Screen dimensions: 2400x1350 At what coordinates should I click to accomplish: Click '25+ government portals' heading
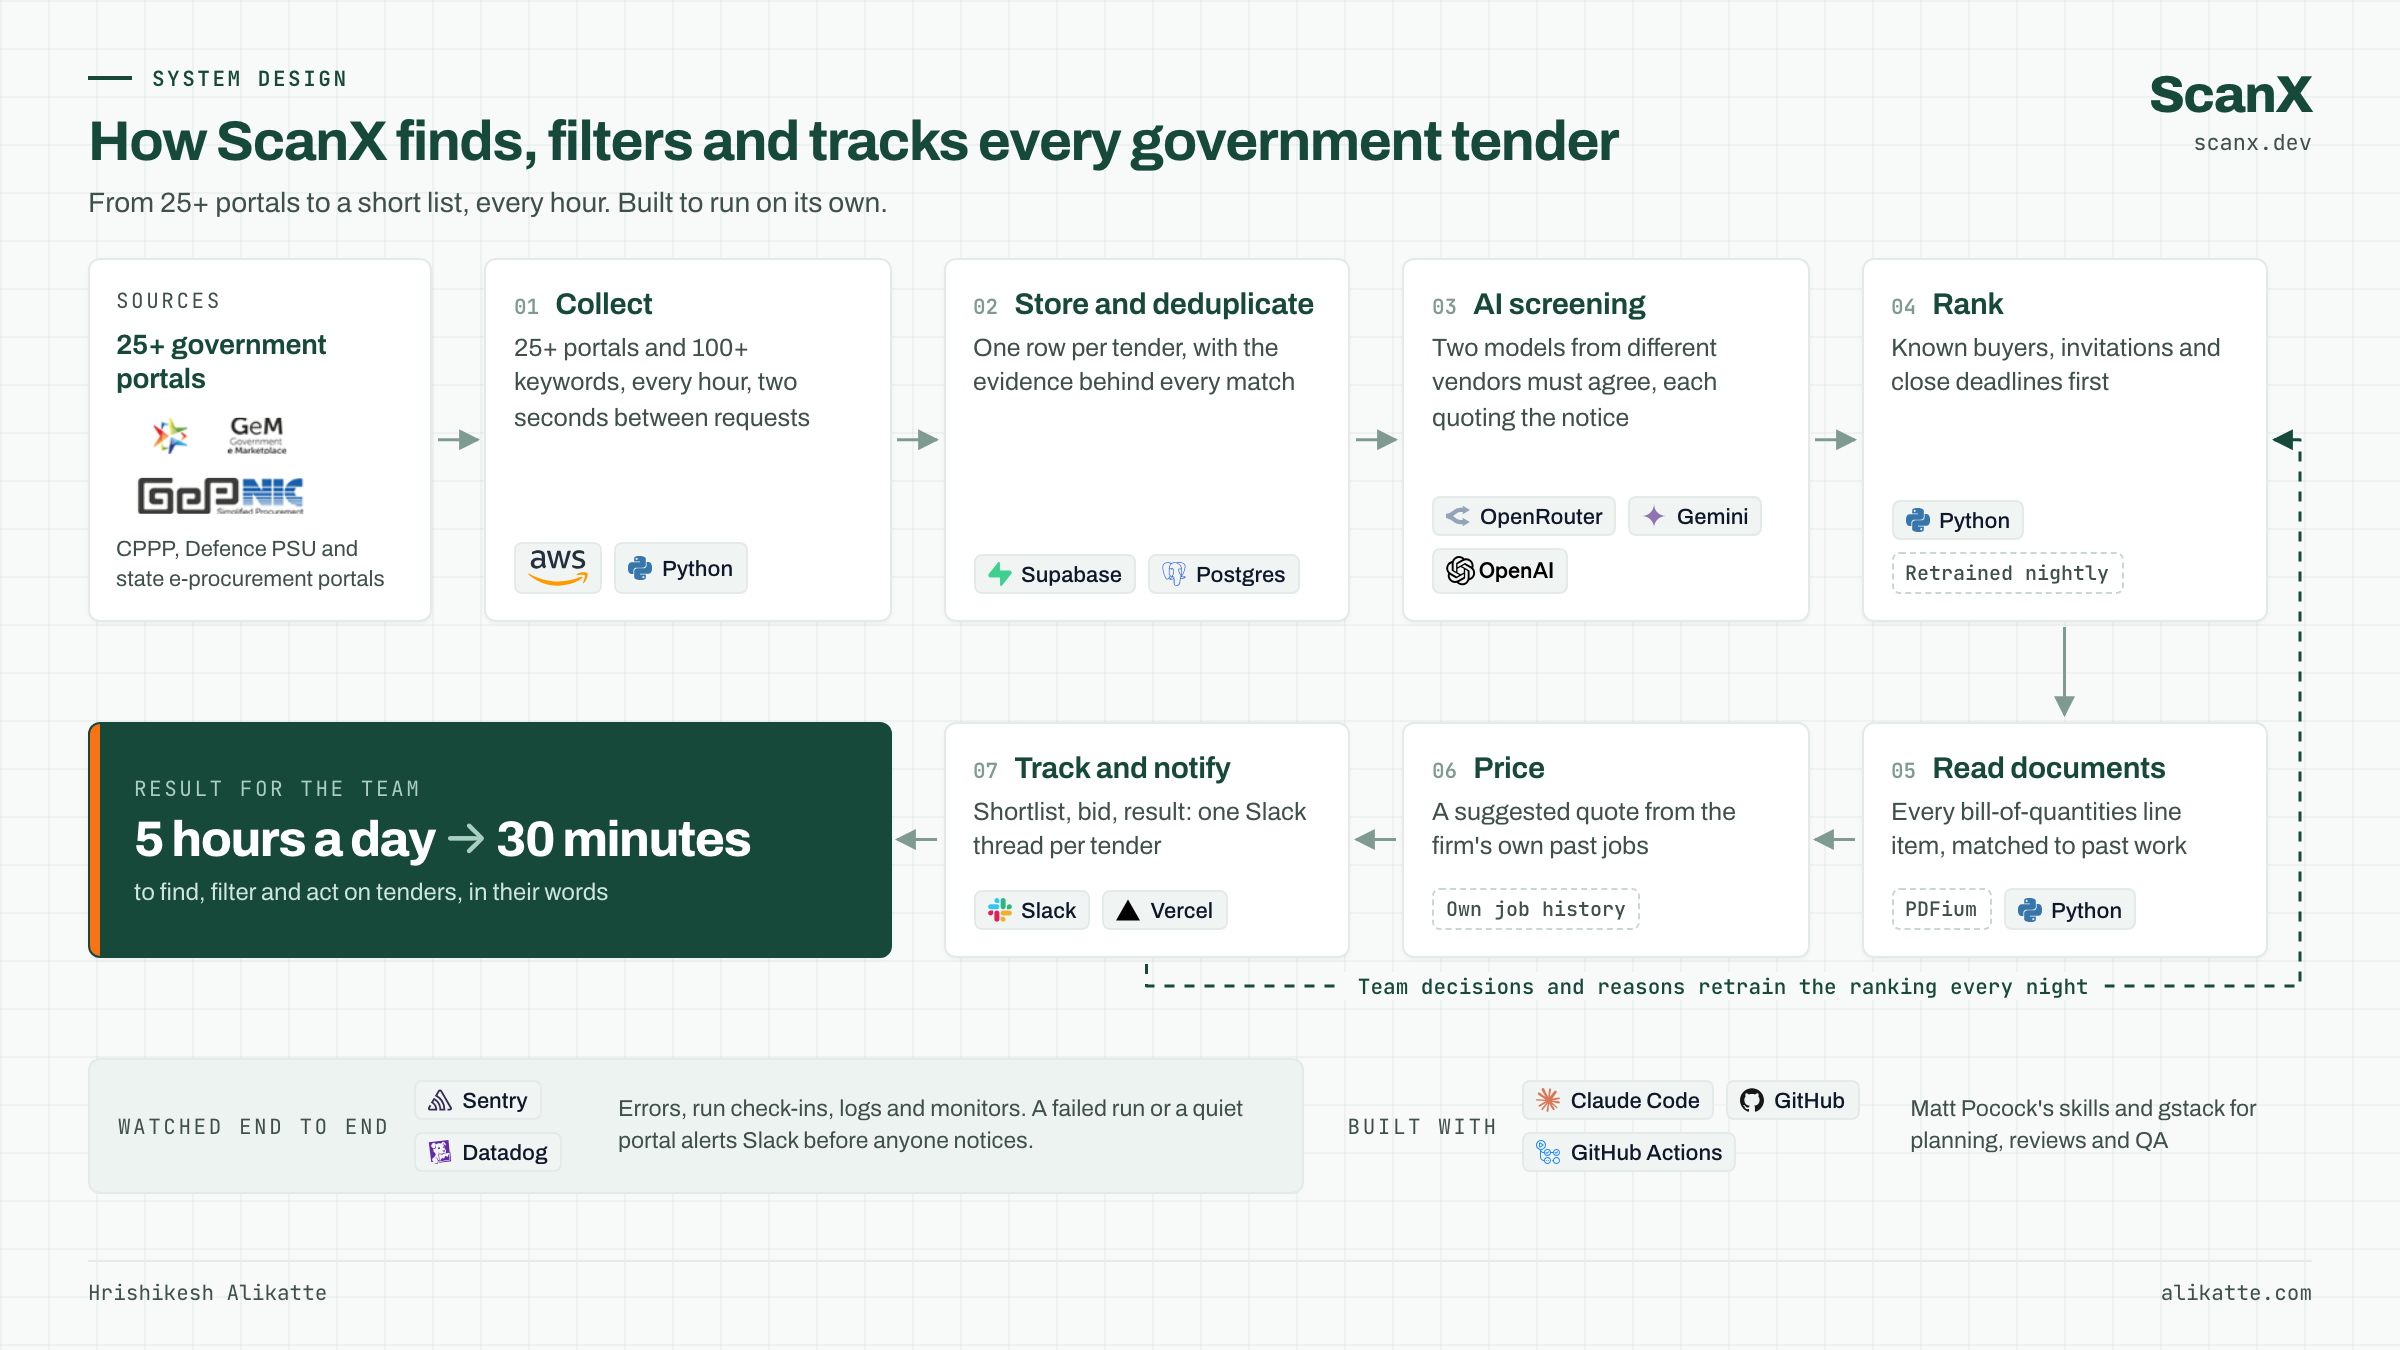pyautogui.click(x=221, y=361)
